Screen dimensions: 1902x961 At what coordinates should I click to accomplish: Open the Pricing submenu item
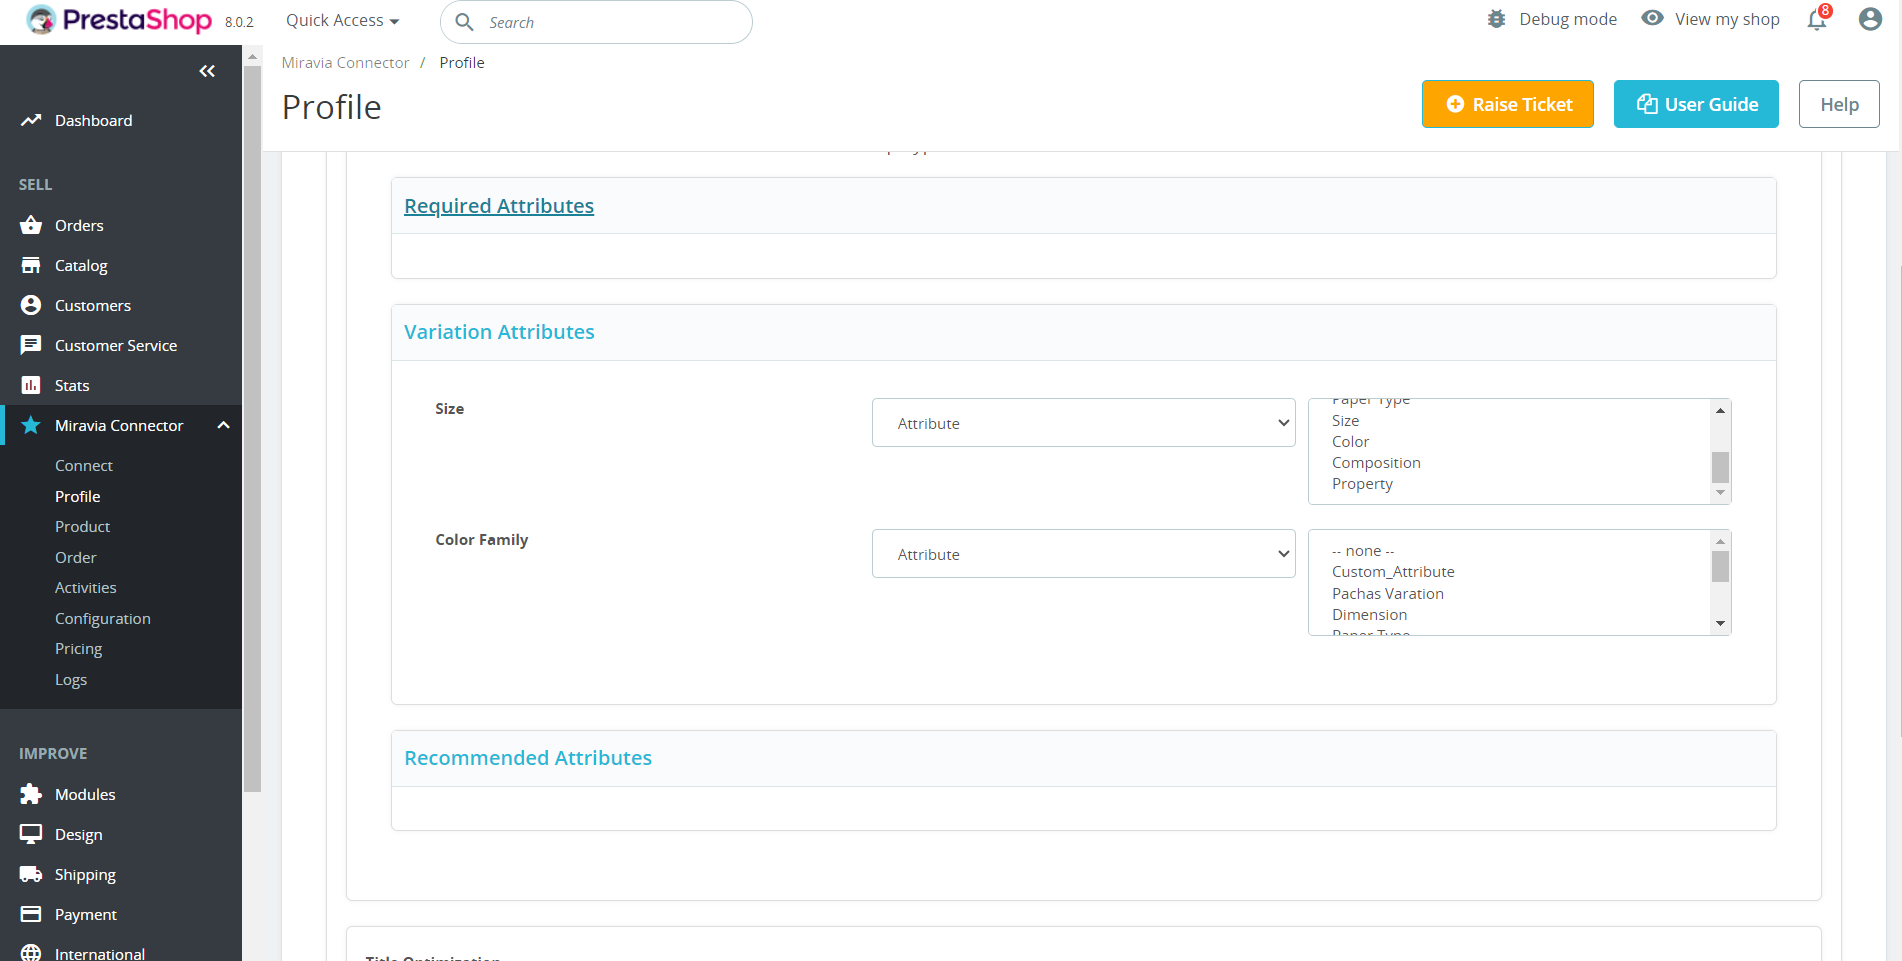79,649
